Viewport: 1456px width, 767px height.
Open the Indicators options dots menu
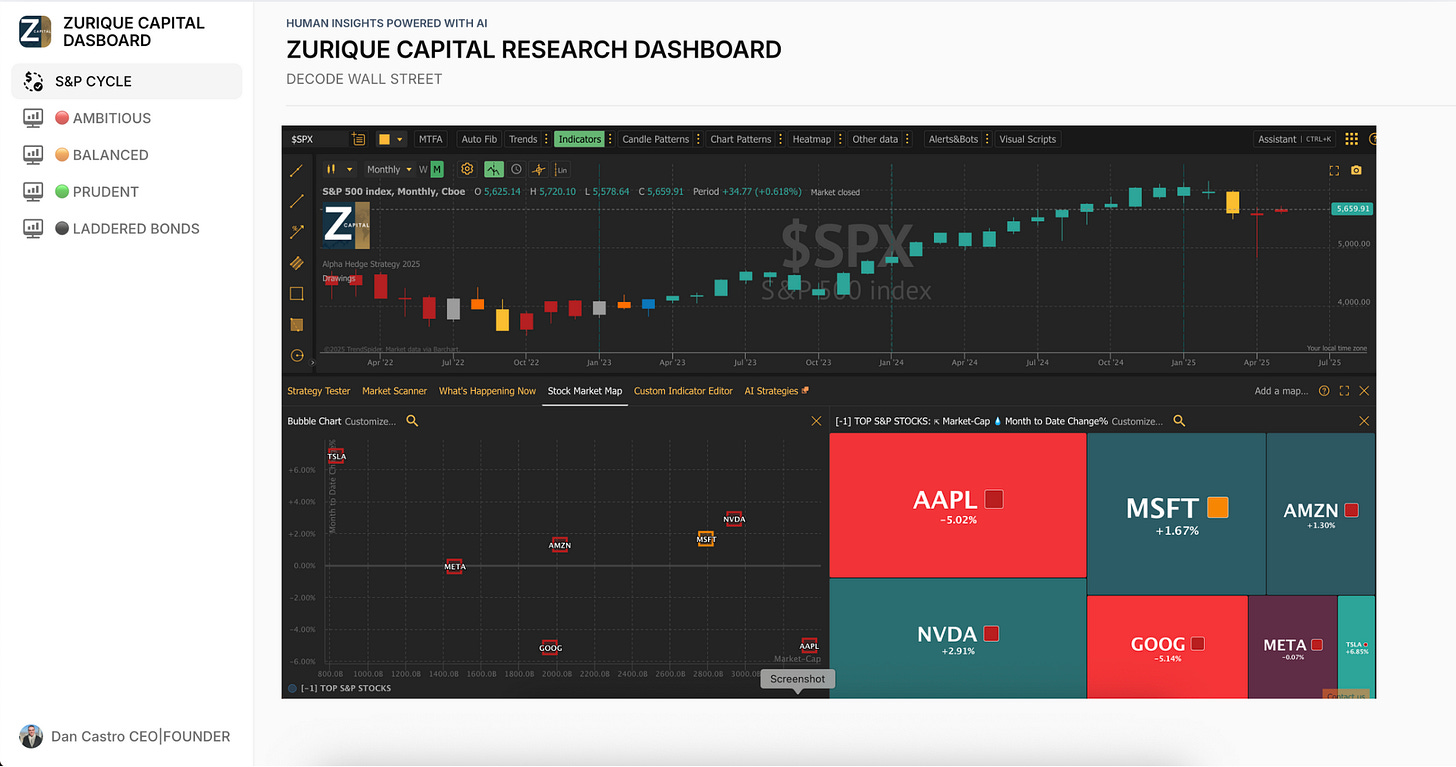pos(610,139)
